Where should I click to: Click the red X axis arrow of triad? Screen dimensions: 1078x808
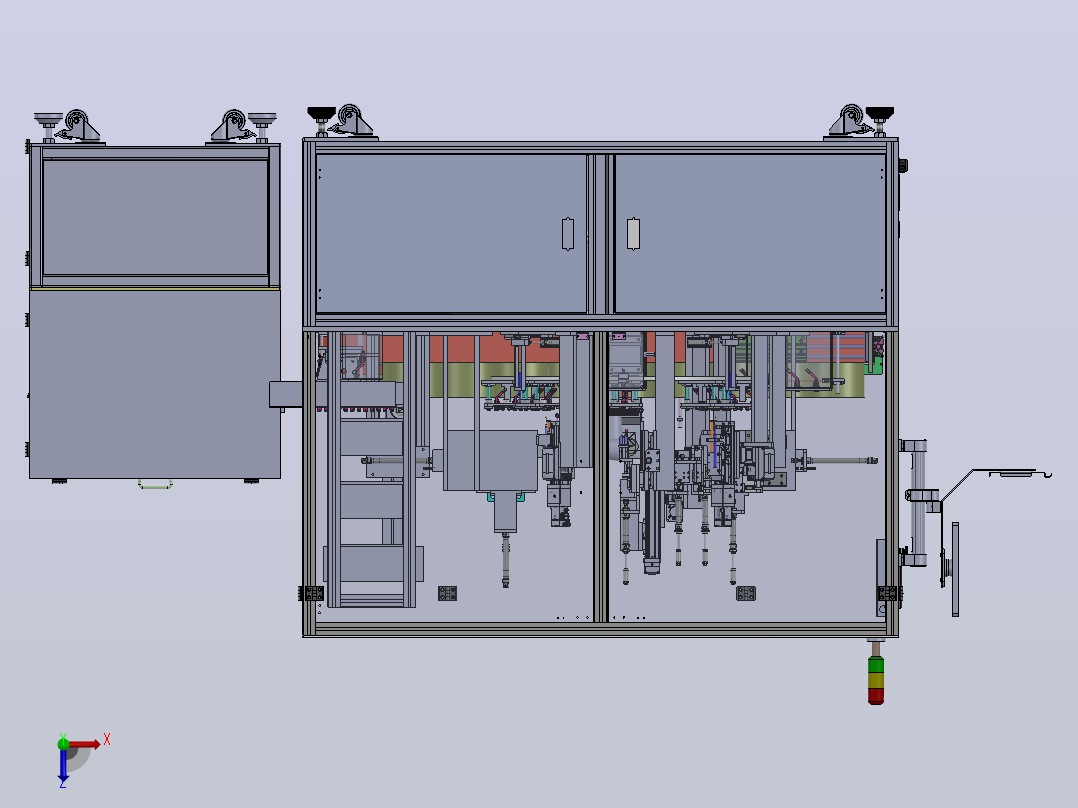coord(84,745)
